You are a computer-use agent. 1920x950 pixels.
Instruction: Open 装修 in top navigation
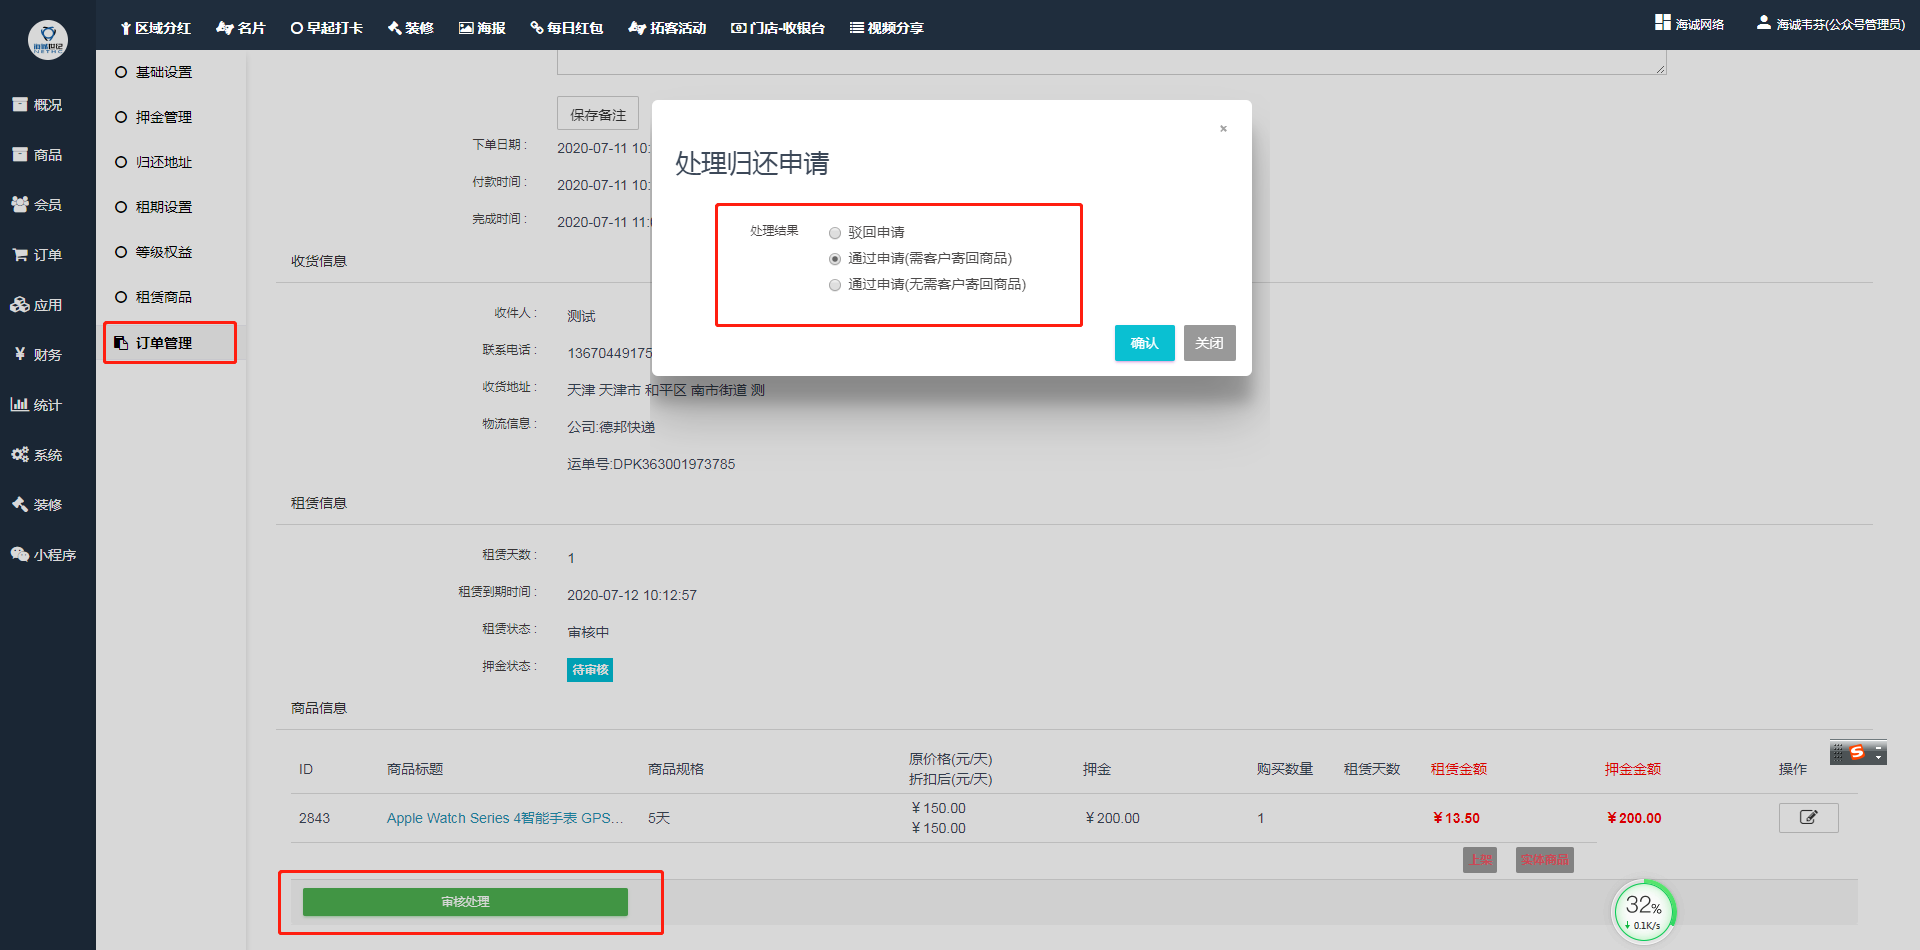(411, 28)
